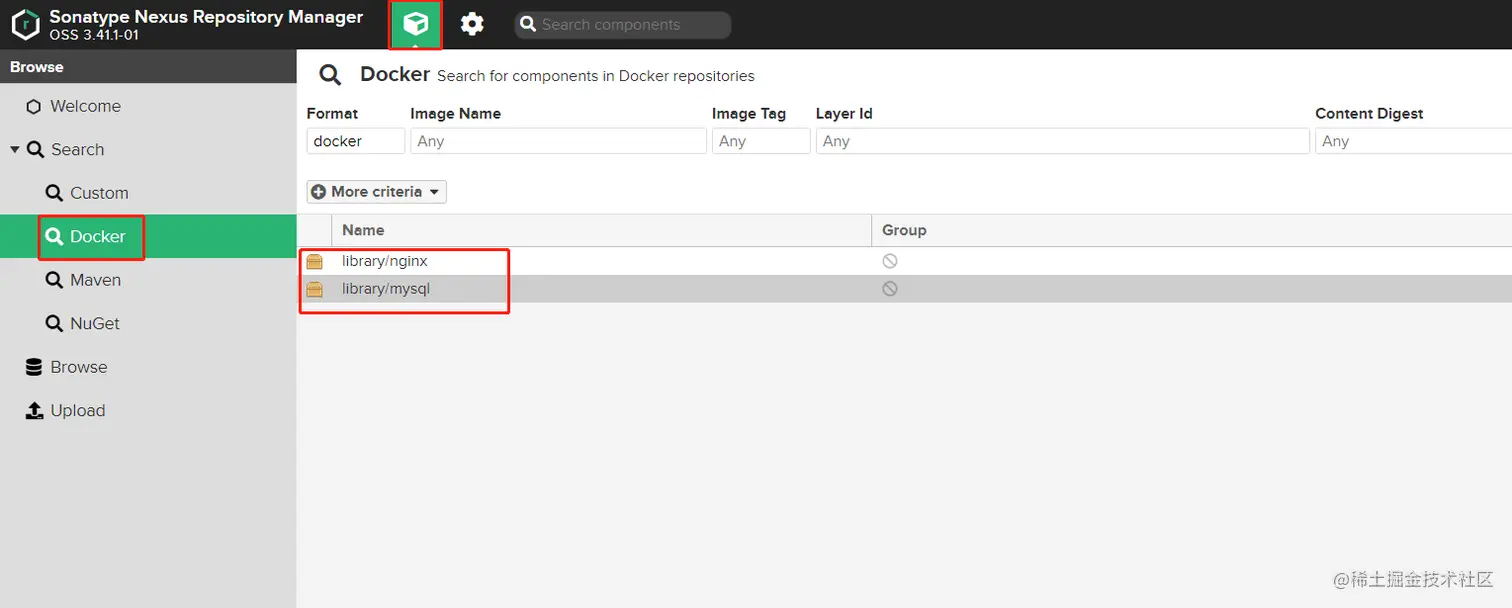Screen dimensions: 1512x608
Task: Open the Browse cube icon in header
Action: coord(416,24)
